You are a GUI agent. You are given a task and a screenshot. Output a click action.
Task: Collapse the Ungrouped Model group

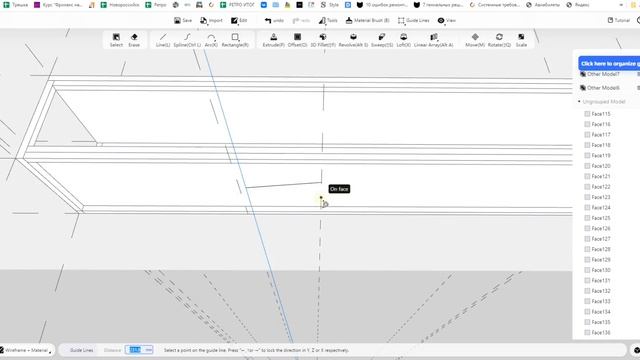(x=579, y=102)
